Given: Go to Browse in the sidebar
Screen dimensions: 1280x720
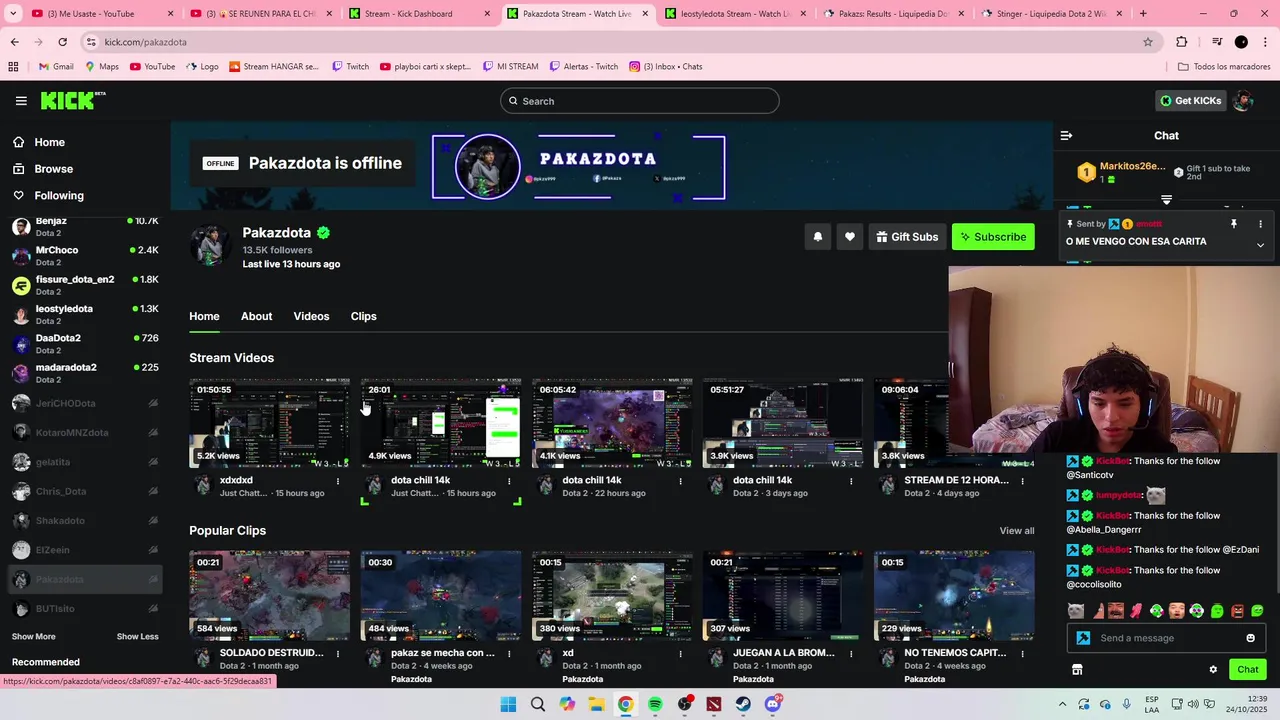Looking at the screenshot, I should (x=54, y=169).
